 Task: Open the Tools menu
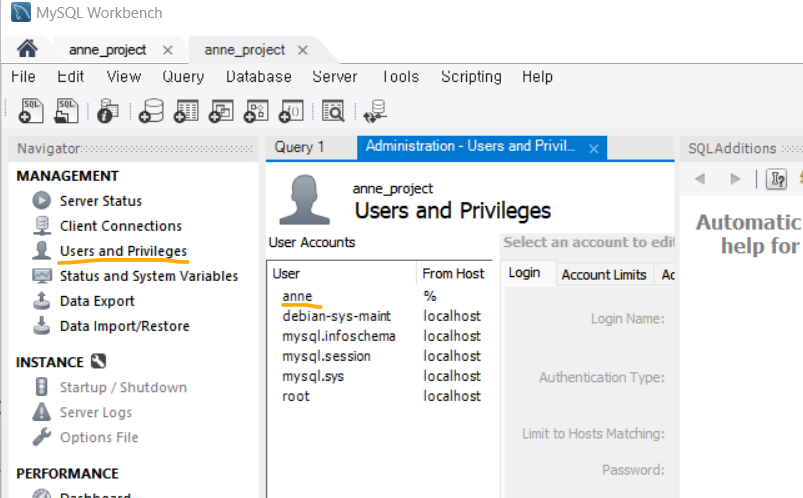pos(400,77)
